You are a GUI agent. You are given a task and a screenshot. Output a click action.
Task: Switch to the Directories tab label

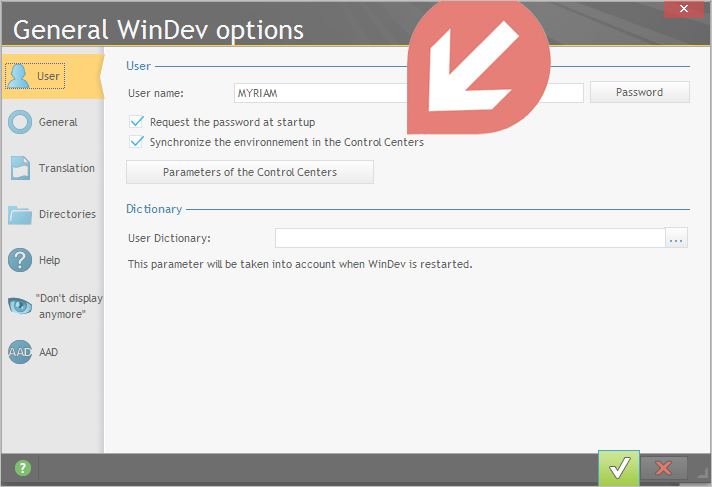coord(67,214)
